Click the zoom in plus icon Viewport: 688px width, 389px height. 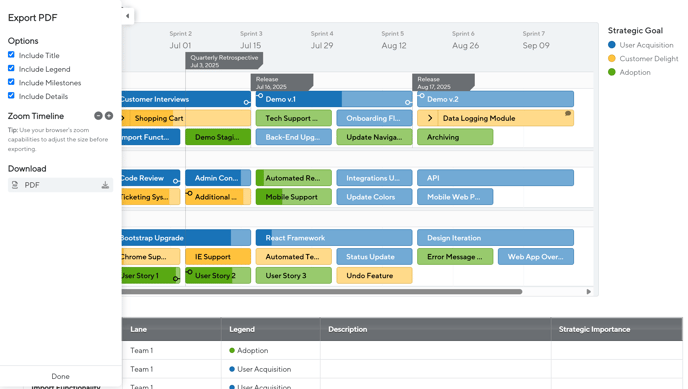tap(109, 116)
